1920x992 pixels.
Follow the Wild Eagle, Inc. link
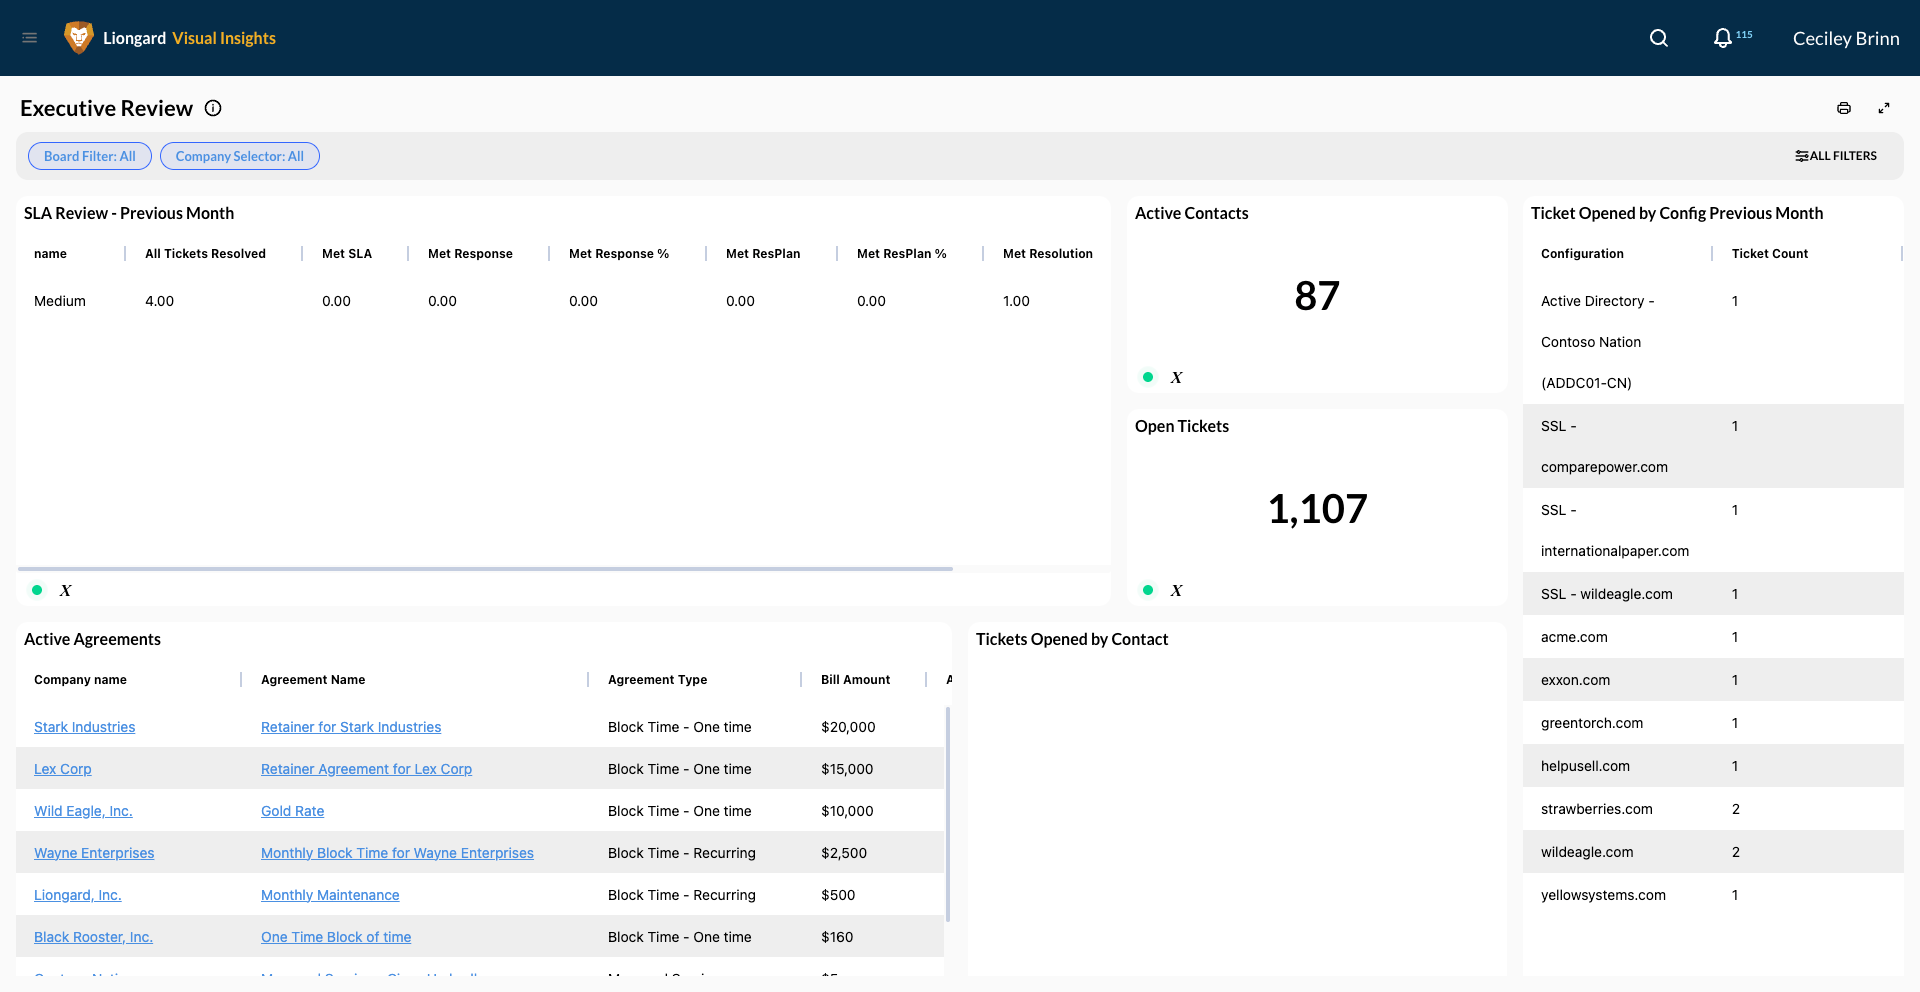(x=83, y=811)
